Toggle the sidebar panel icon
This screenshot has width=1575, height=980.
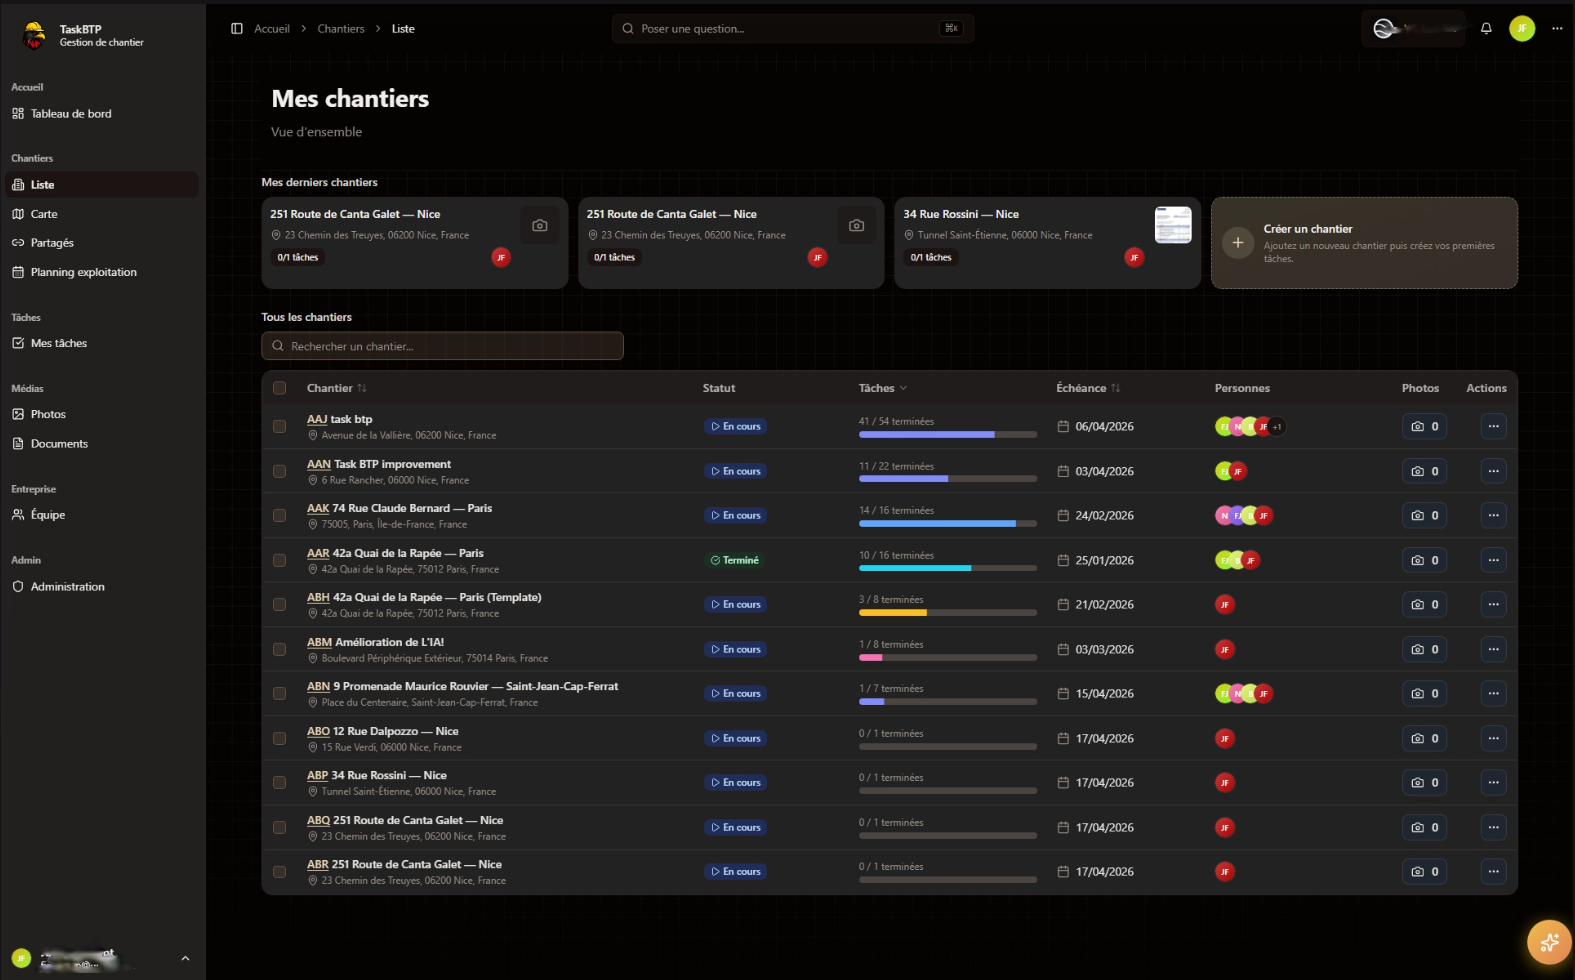(237, 29)
